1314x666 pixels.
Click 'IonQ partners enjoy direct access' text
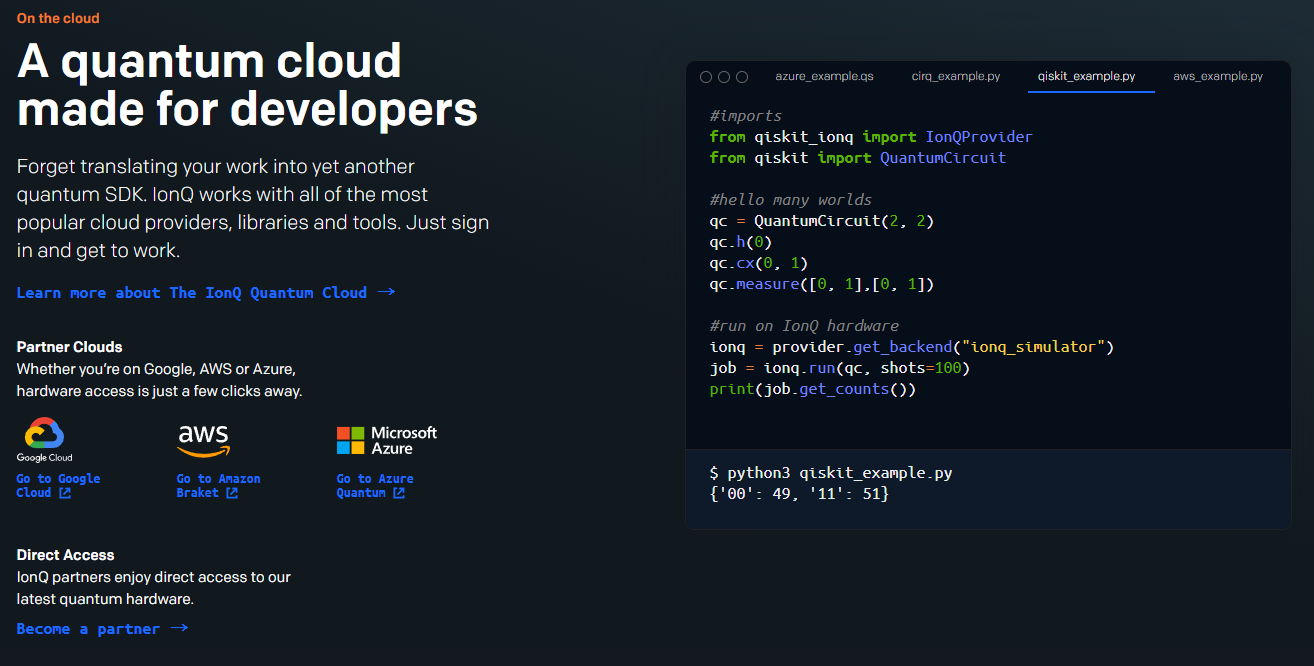(x=154, y=588)
